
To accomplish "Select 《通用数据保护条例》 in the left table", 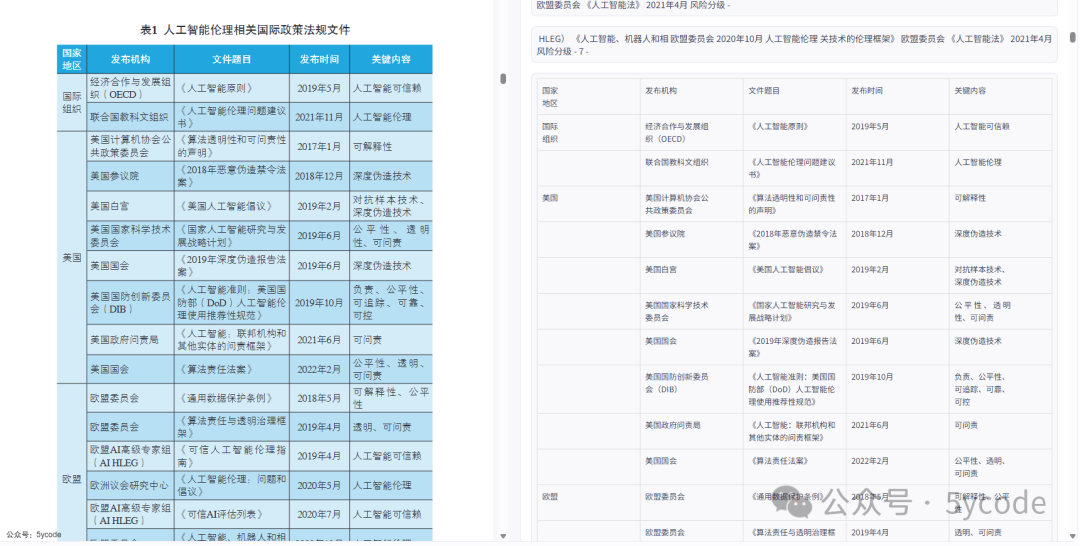I will [225, 398].
